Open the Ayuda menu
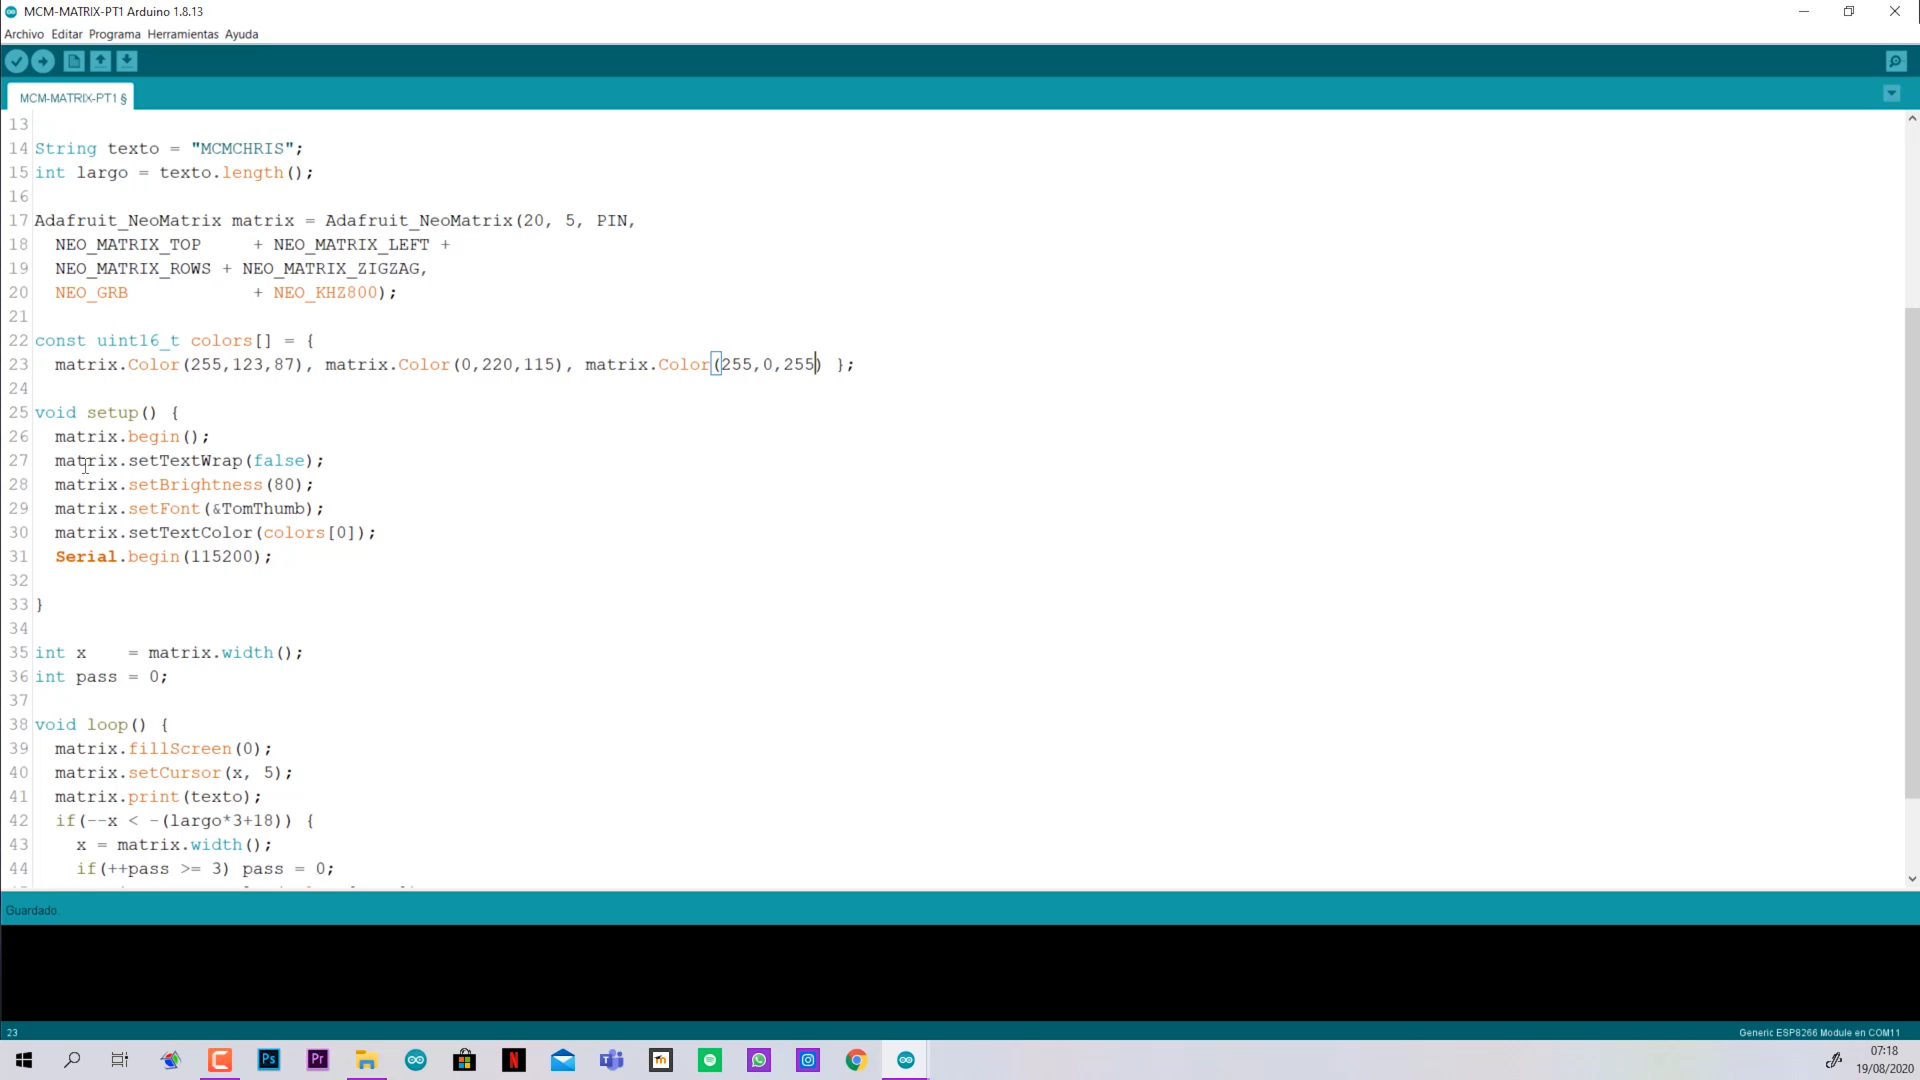Image resolution: width=1920 pixels, height=1080 pixels. 242,34
